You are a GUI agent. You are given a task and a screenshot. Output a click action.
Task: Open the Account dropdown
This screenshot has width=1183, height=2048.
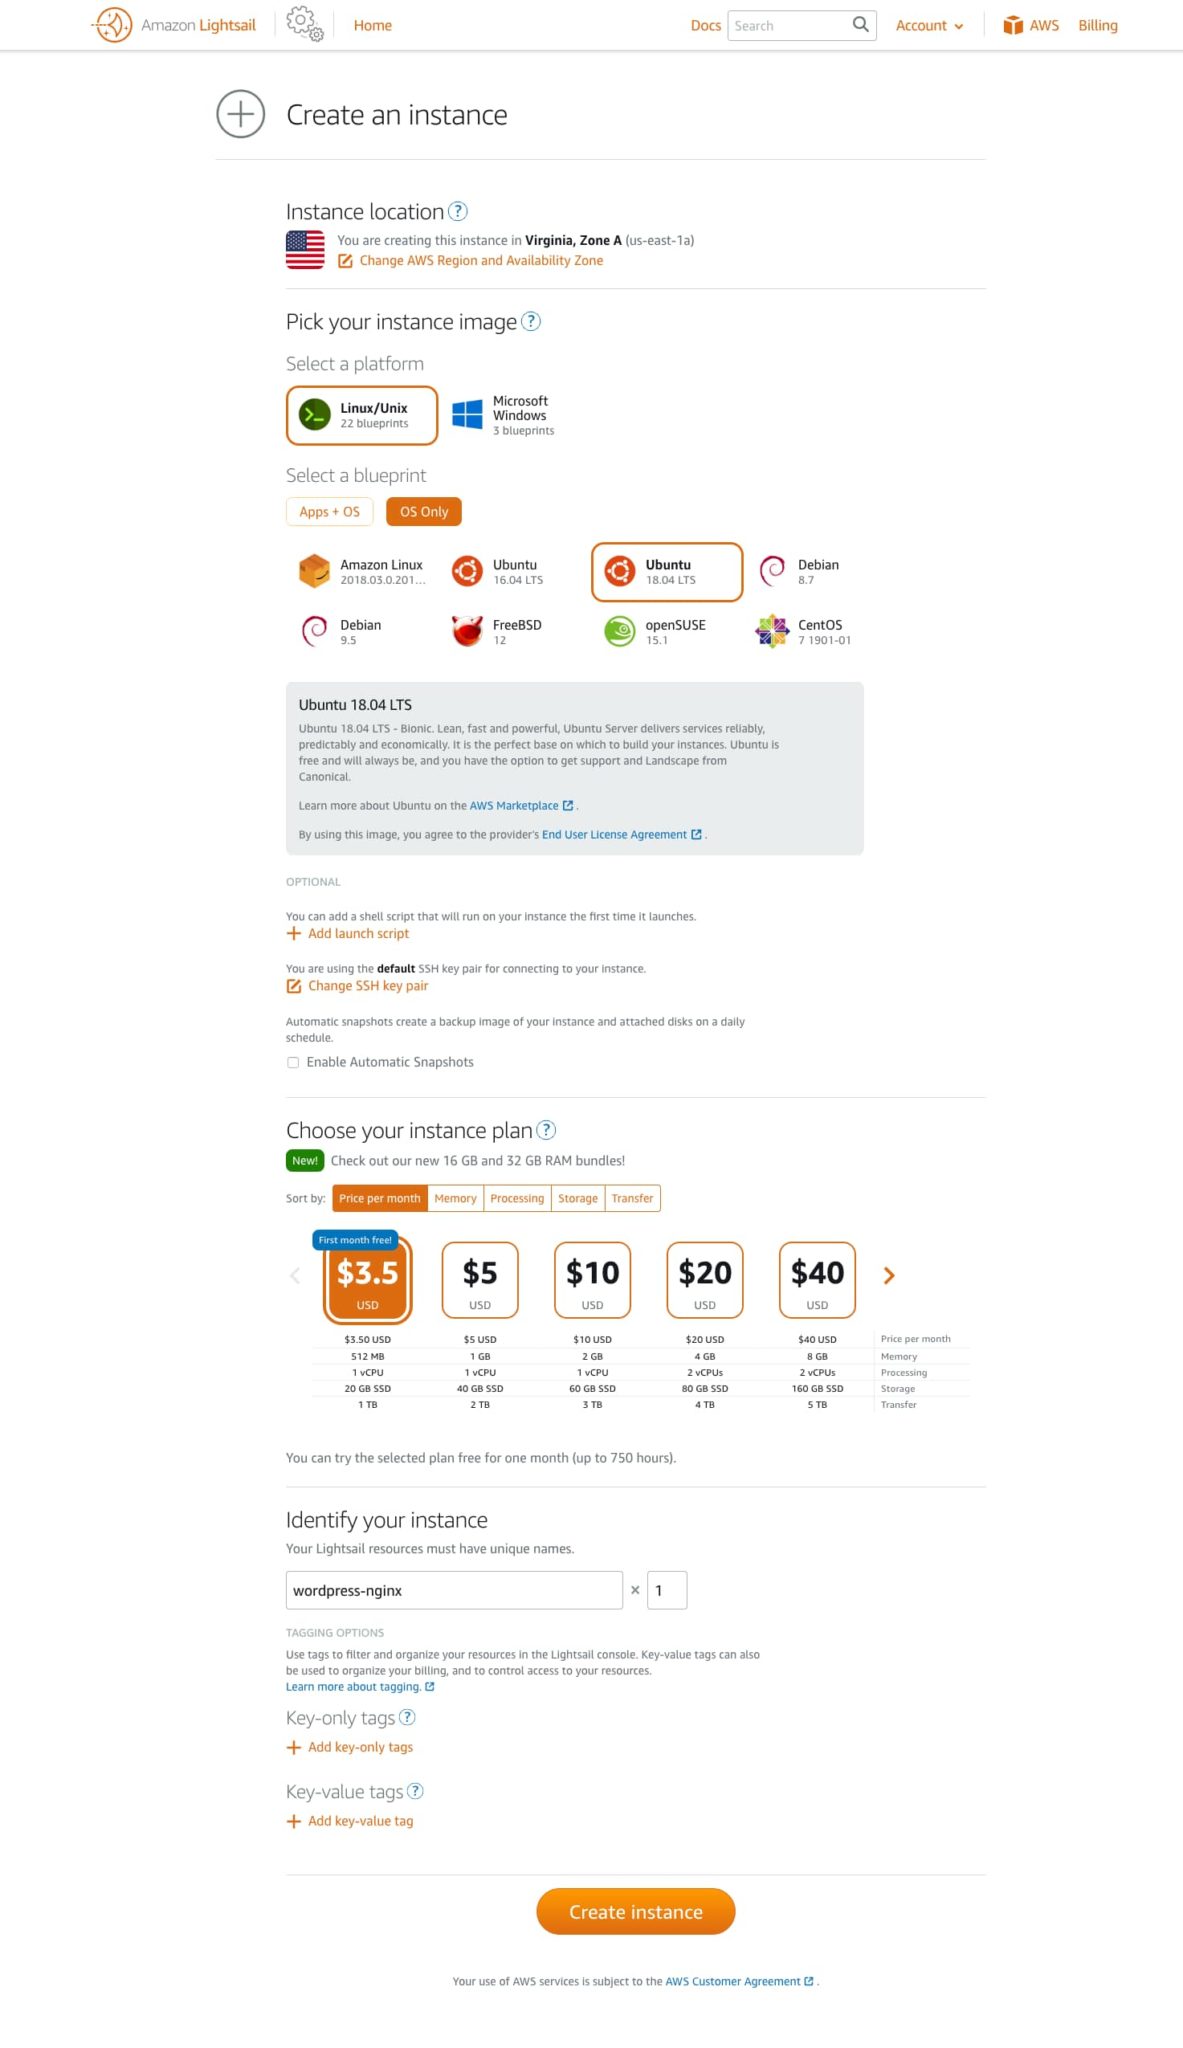tap(928, 25)
